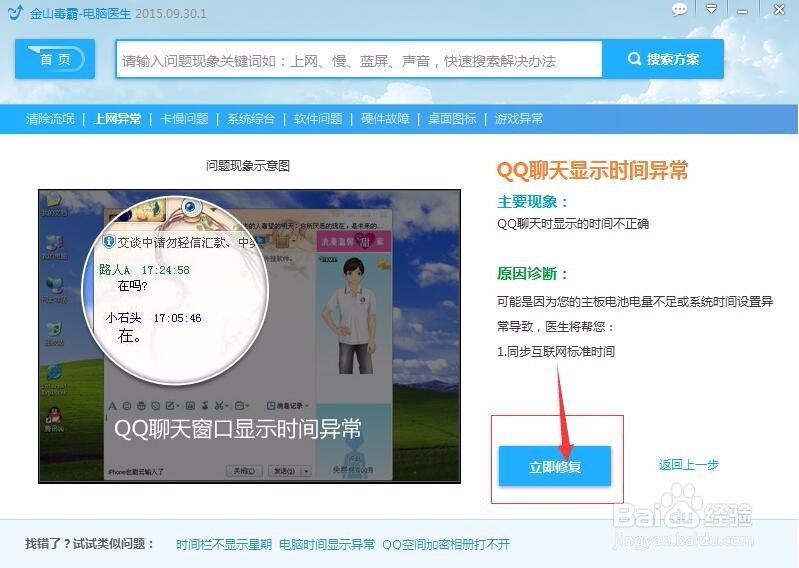This screenshot has width=799, height=568.
Task: Open the 系统综合 category
Action: tap(251, 119)
